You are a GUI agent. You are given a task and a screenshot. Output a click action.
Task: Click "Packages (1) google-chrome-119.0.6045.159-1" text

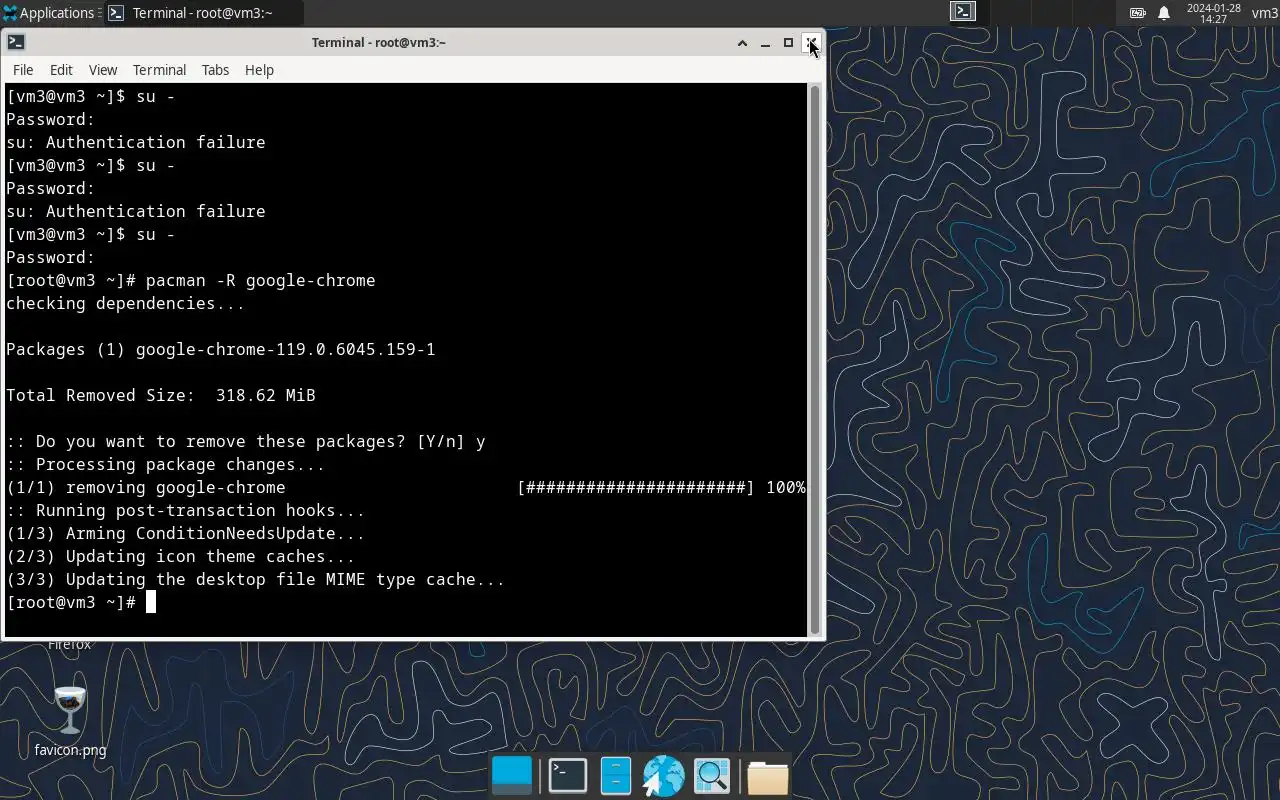(x=221, y=349)
